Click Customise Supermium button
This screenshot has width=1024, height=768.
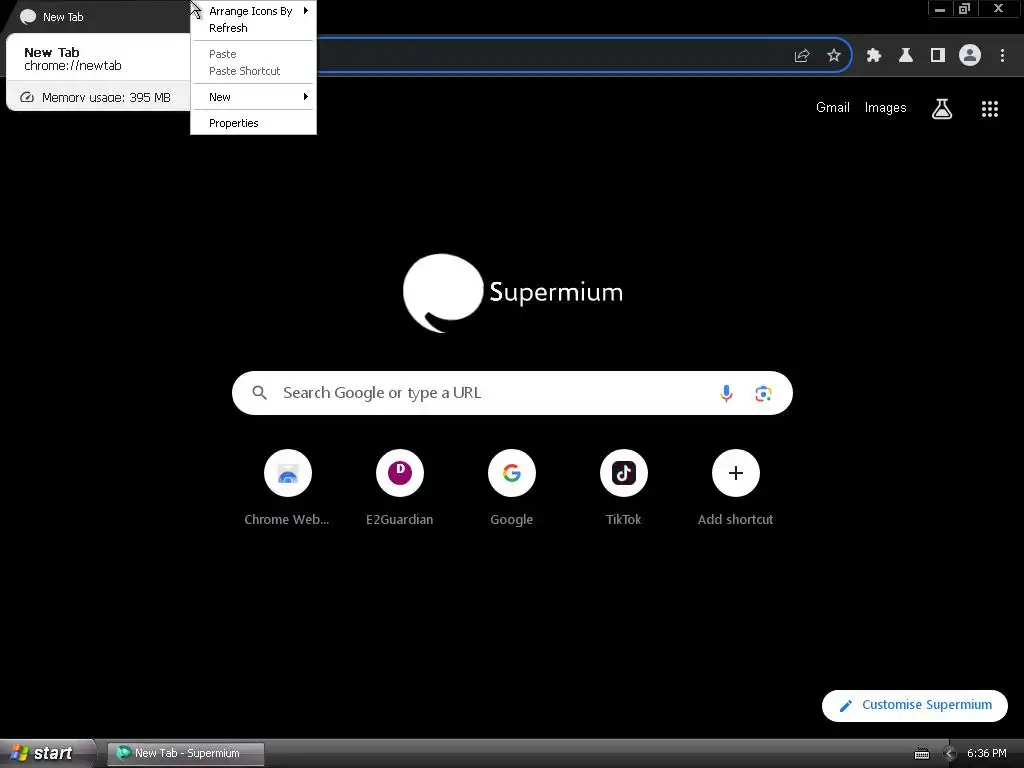(915, 705)
